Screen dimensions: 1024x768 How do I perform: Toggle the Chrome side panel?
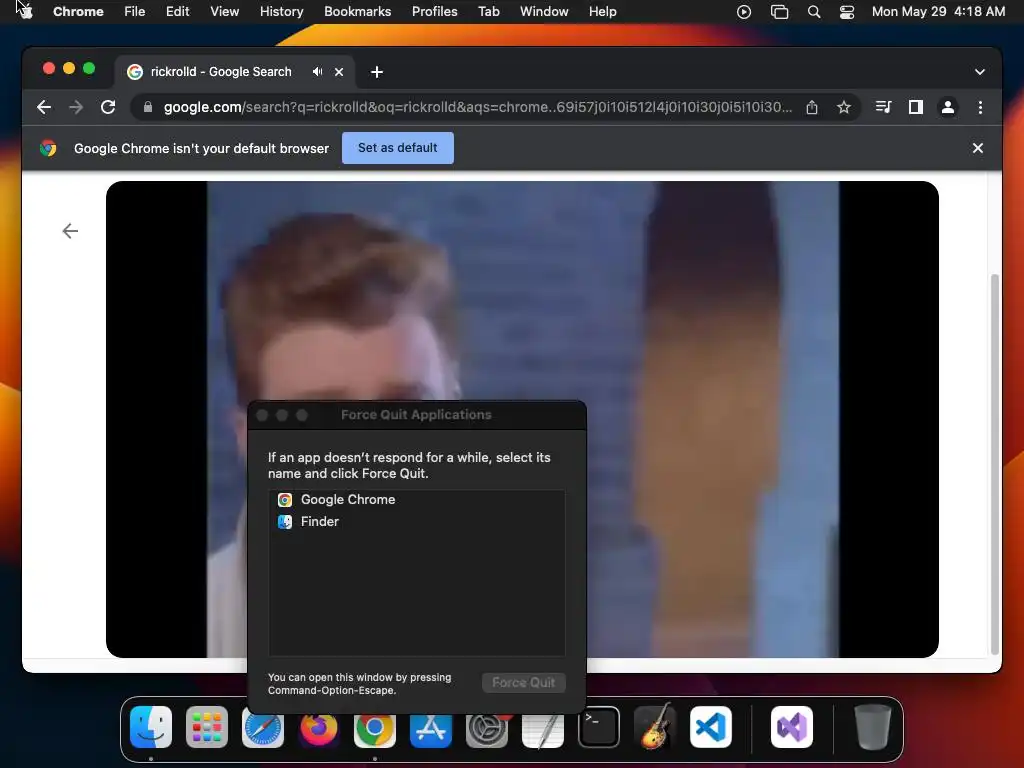coord(916,107)
